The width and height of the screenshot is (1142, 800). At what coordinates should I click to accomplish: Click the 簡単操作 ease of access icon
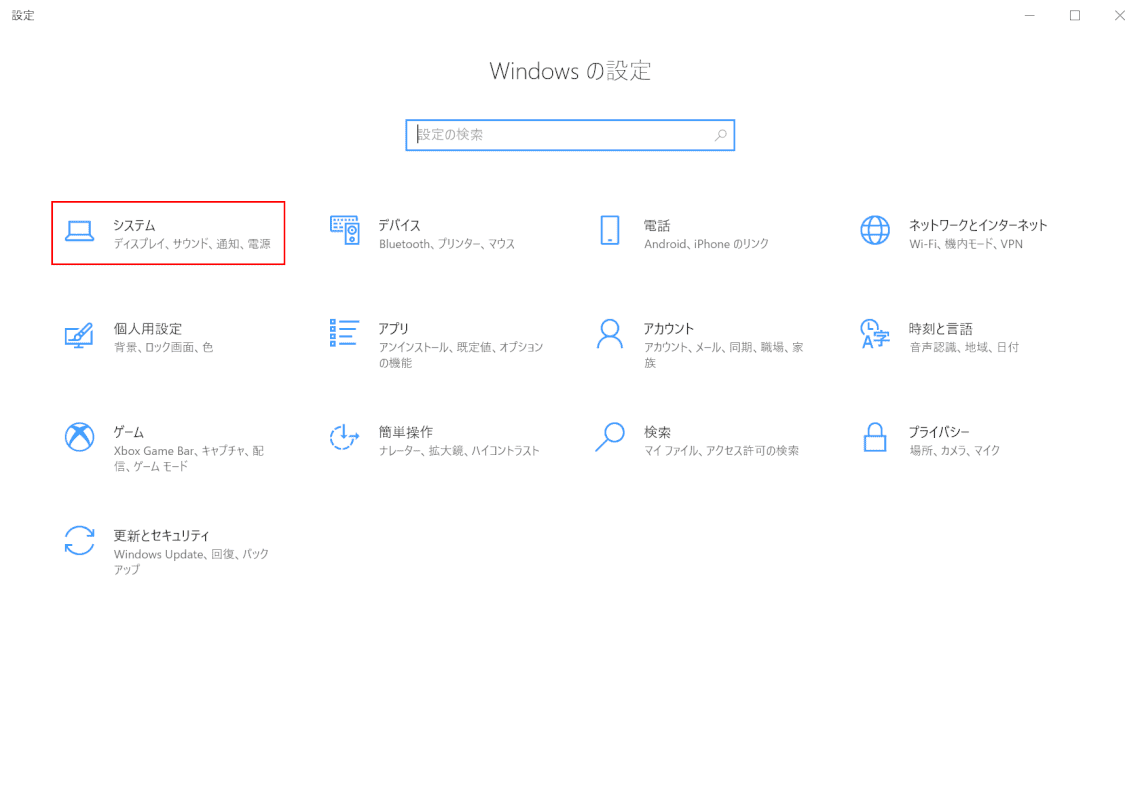pyautogui.click(x=344, y=437)
